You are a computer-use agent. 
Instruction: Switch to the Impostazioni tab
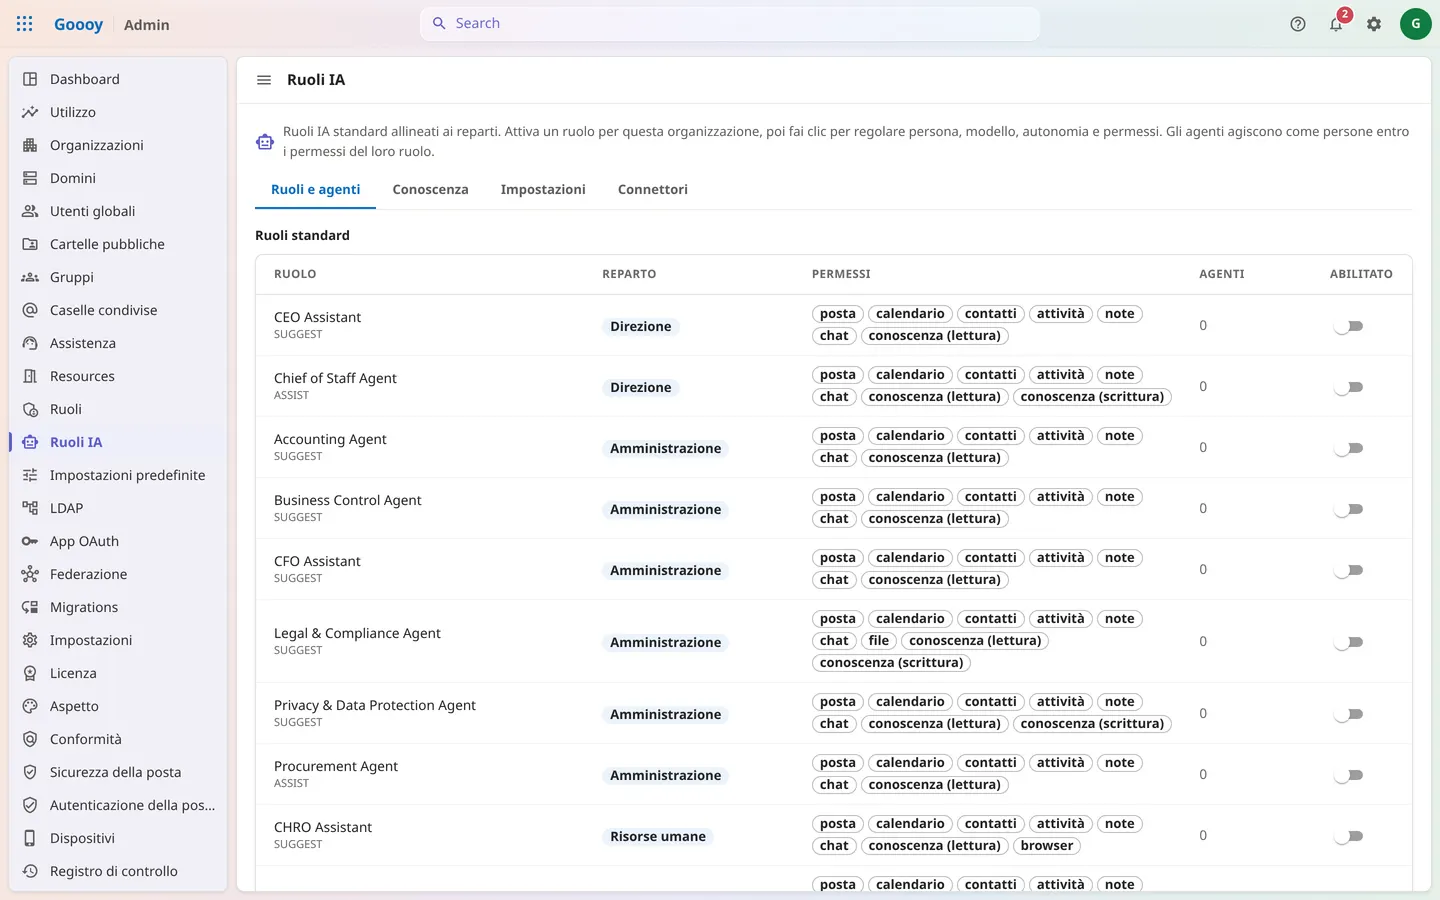[543, 189]
